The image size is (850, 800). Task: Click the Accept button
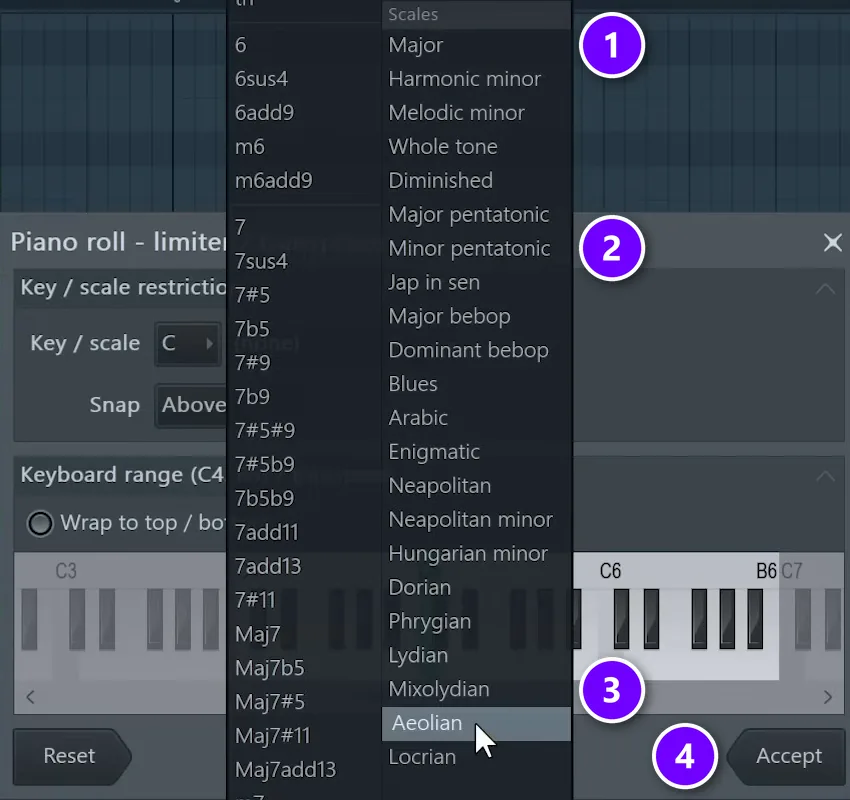tap(786, 756)
